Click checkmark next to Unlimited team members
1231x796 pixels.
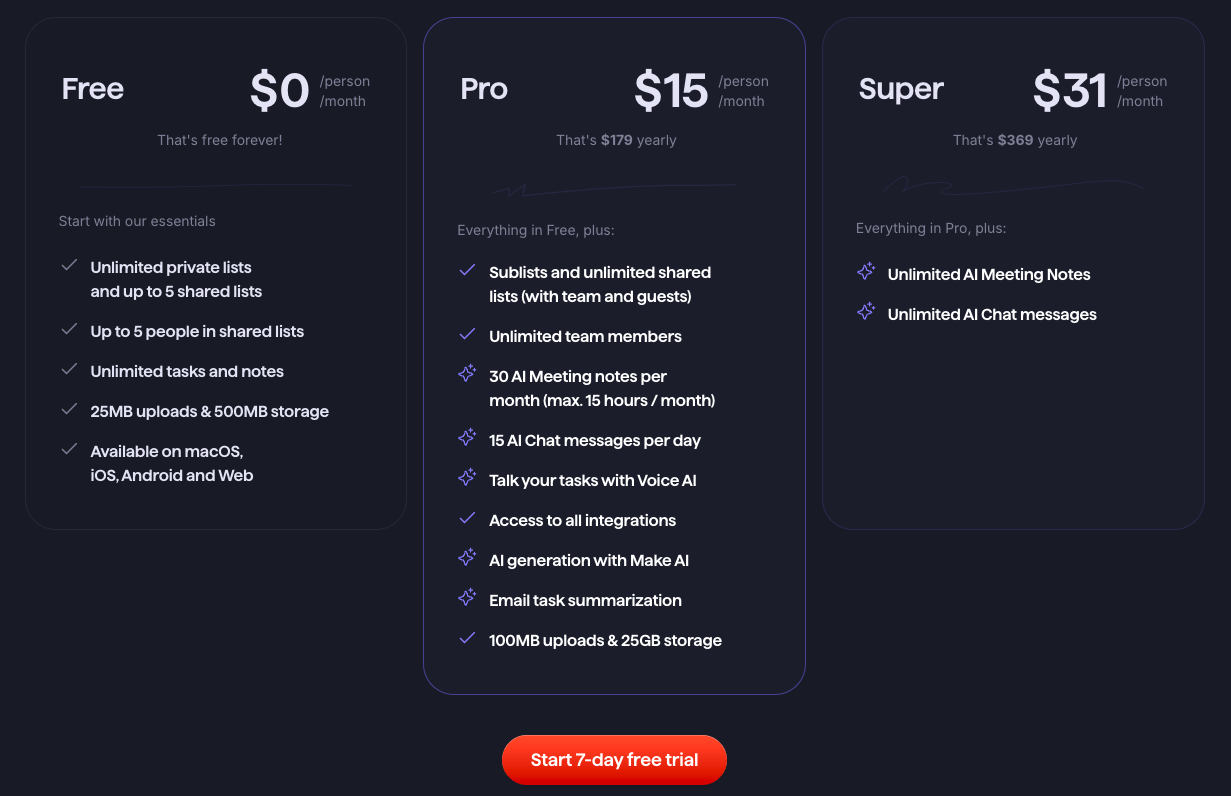(x=467, y=334)
